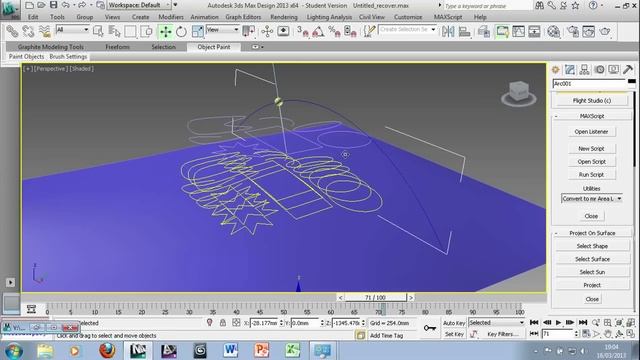Switch to Graphite Modeling Tools tab
Screen dimensions: 640x360
click(x=51, y=47)
